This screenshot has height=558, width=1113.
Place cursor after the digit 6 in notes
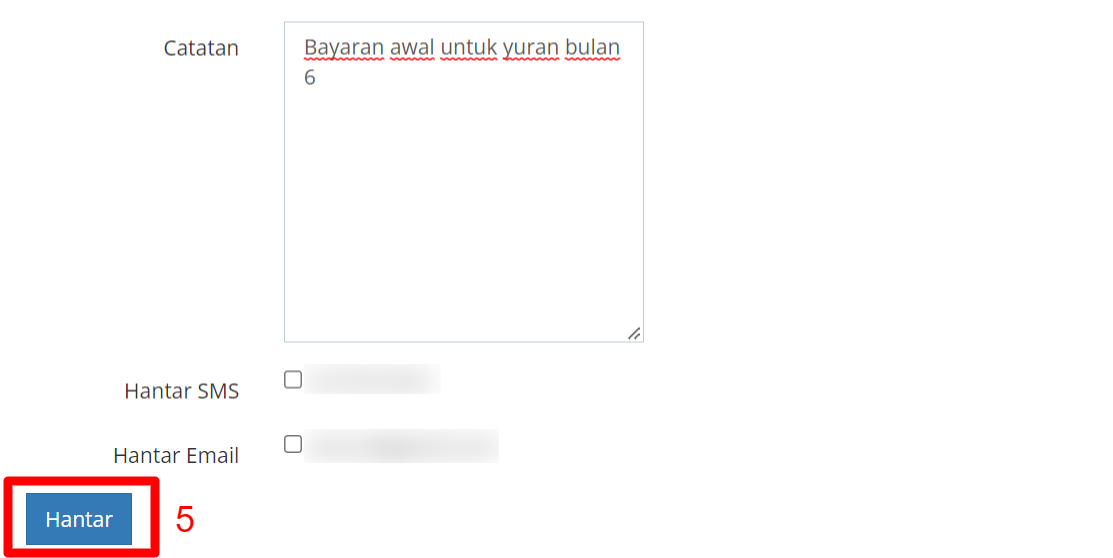(317, 77)
